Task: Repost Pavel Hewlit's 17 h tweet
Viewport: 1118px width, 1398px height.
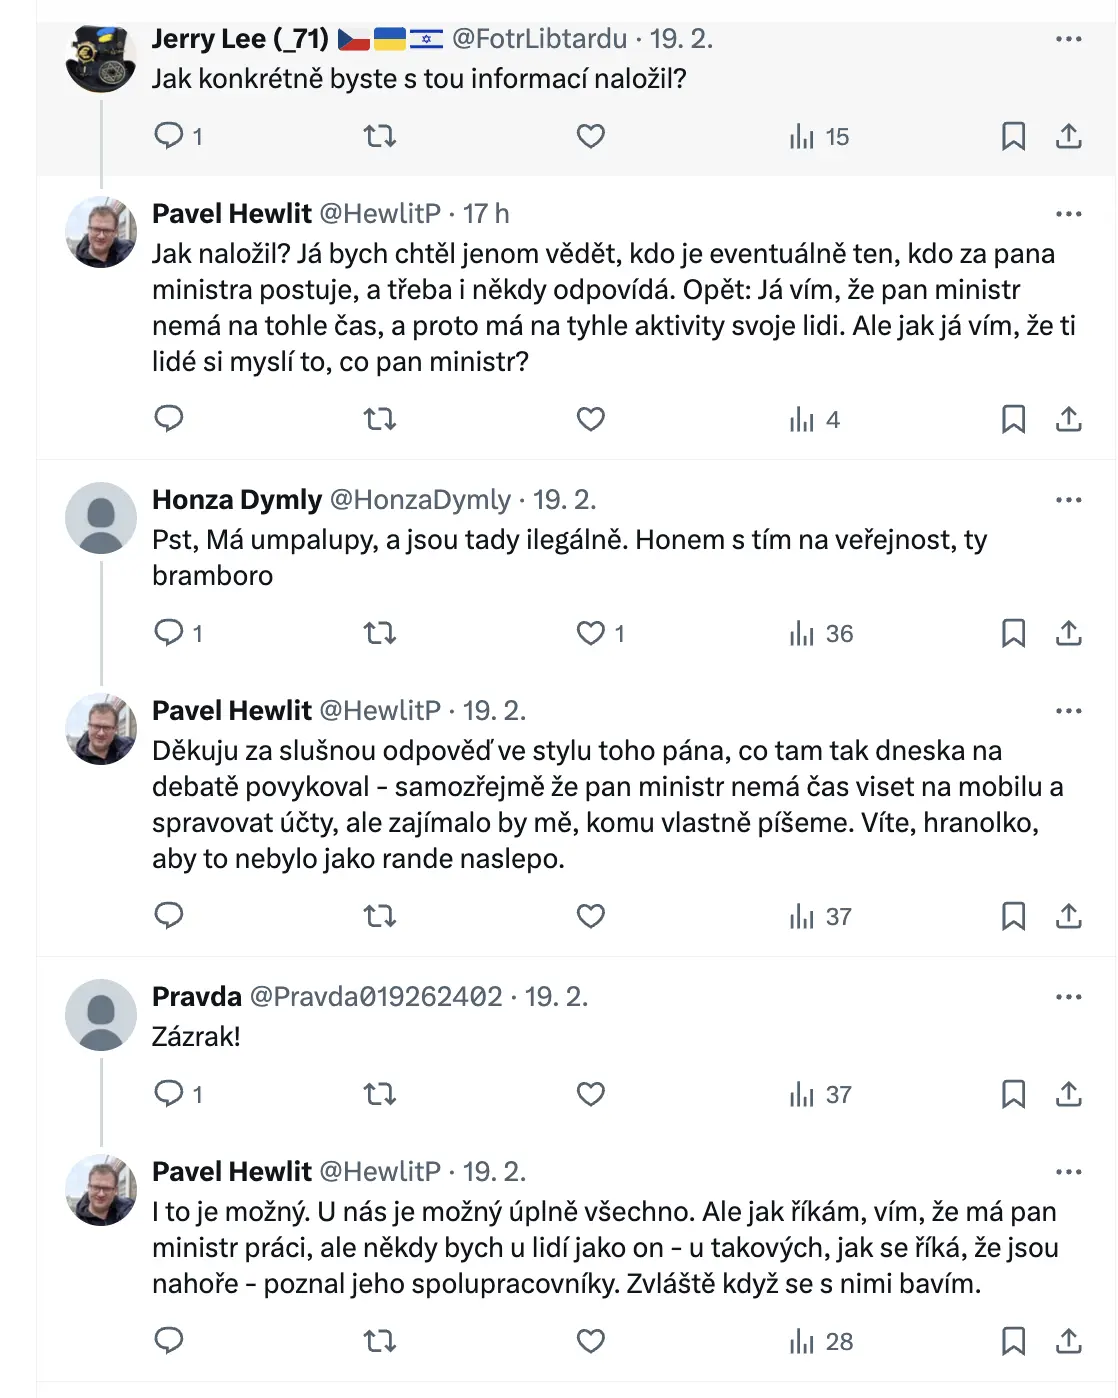Action: pos(380,419)
